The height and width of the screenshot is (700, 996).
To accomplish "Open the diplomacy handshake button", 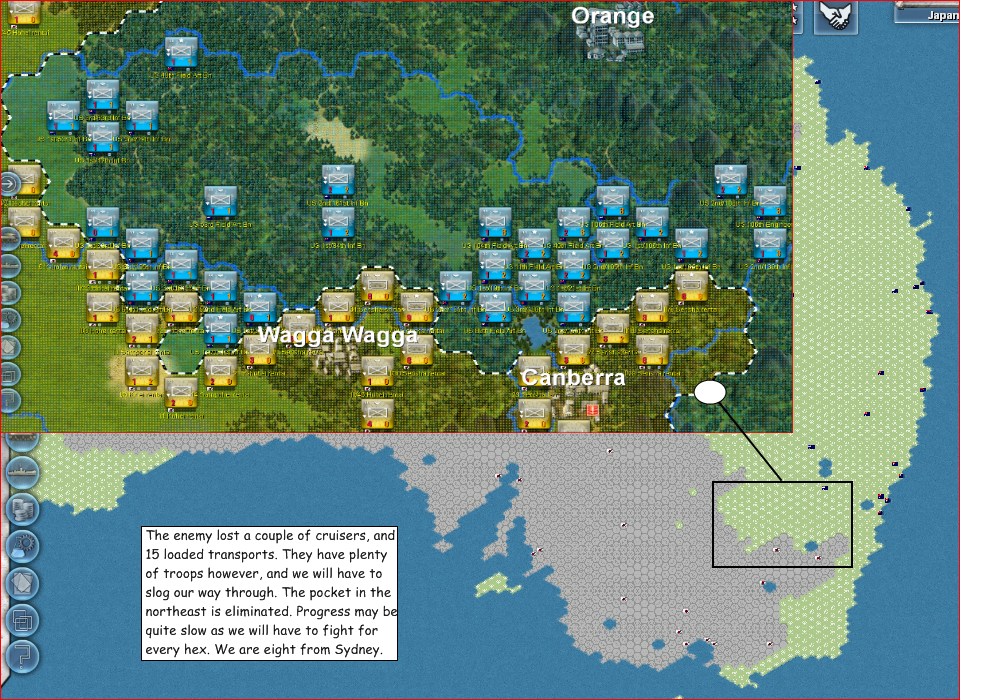I will [x=835, y=16].
